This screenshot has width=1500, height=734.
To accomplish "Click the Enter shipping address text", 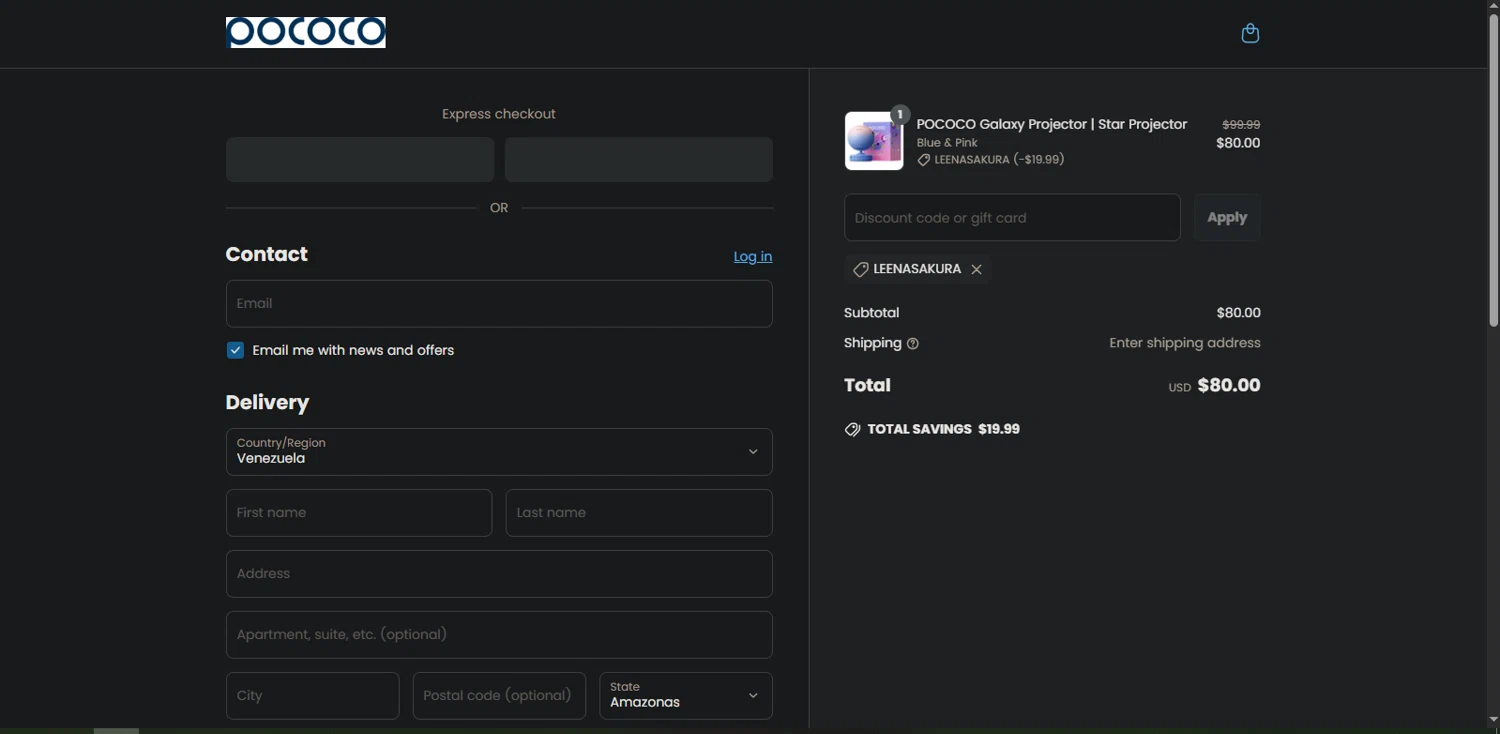I will tap(1185, 343).
